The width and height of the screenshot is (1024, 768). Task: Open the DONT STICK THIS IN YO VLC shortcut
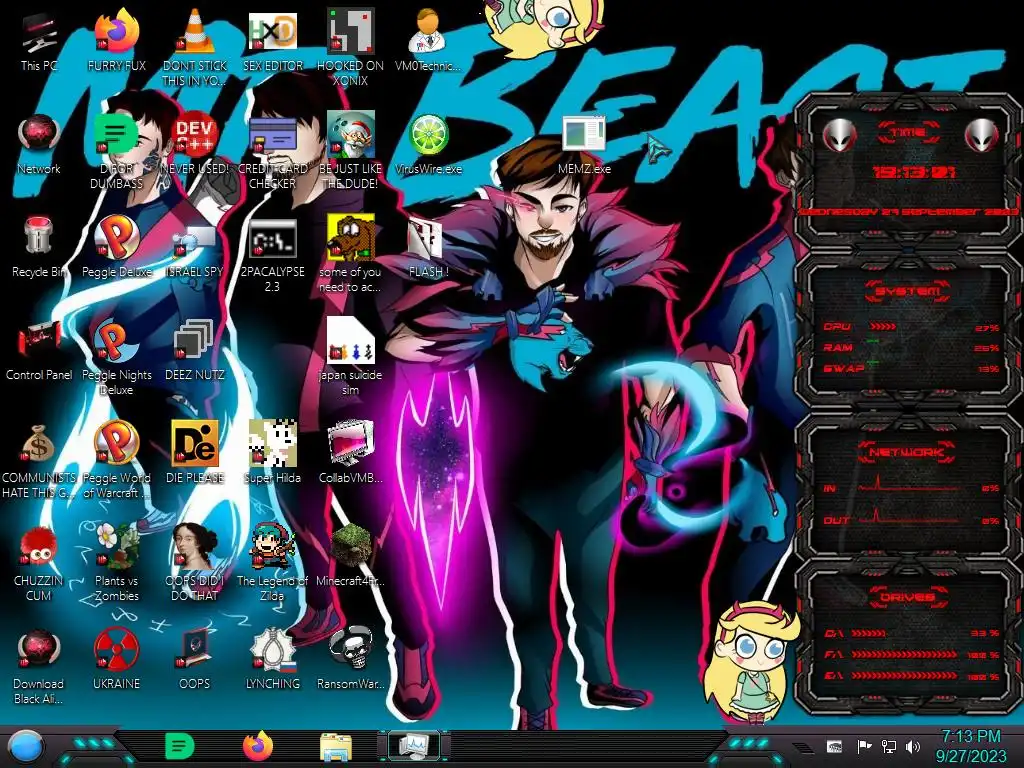(x=195, y=47)
